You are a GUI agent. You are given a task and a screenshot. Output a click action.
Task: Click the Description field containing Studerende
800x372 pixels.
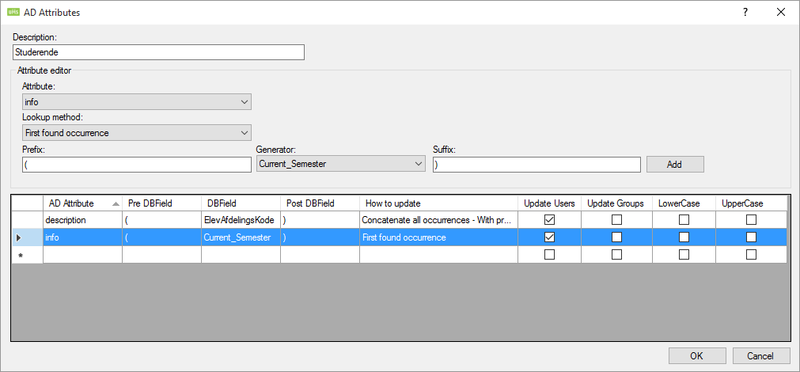coord(159,52)
